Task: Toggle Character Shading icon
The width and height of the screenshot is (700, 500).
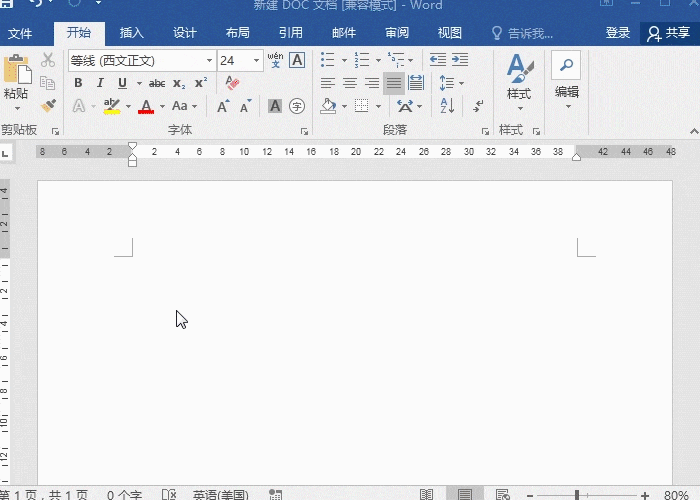Action: tap(275, 106)
